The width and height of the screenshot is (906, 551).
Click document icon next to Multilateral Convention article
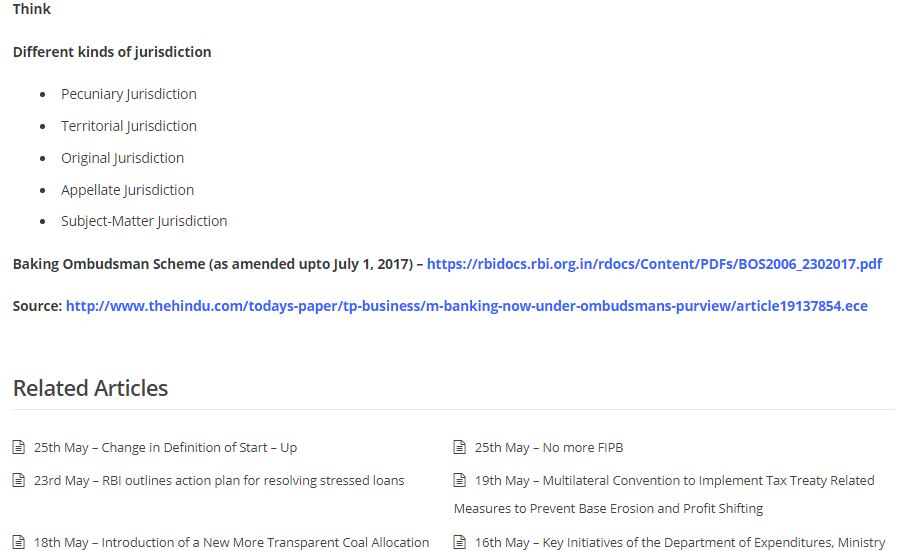pyautogui.click(x=459, y=480)
